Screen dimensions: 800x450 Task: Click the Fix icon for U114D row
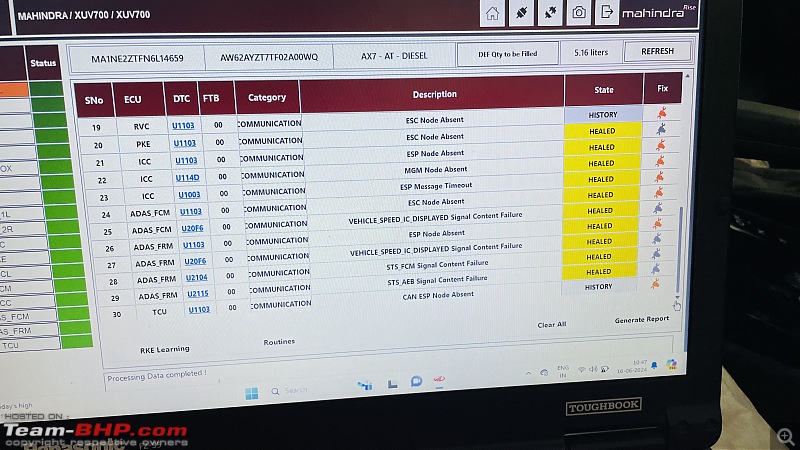660,161
